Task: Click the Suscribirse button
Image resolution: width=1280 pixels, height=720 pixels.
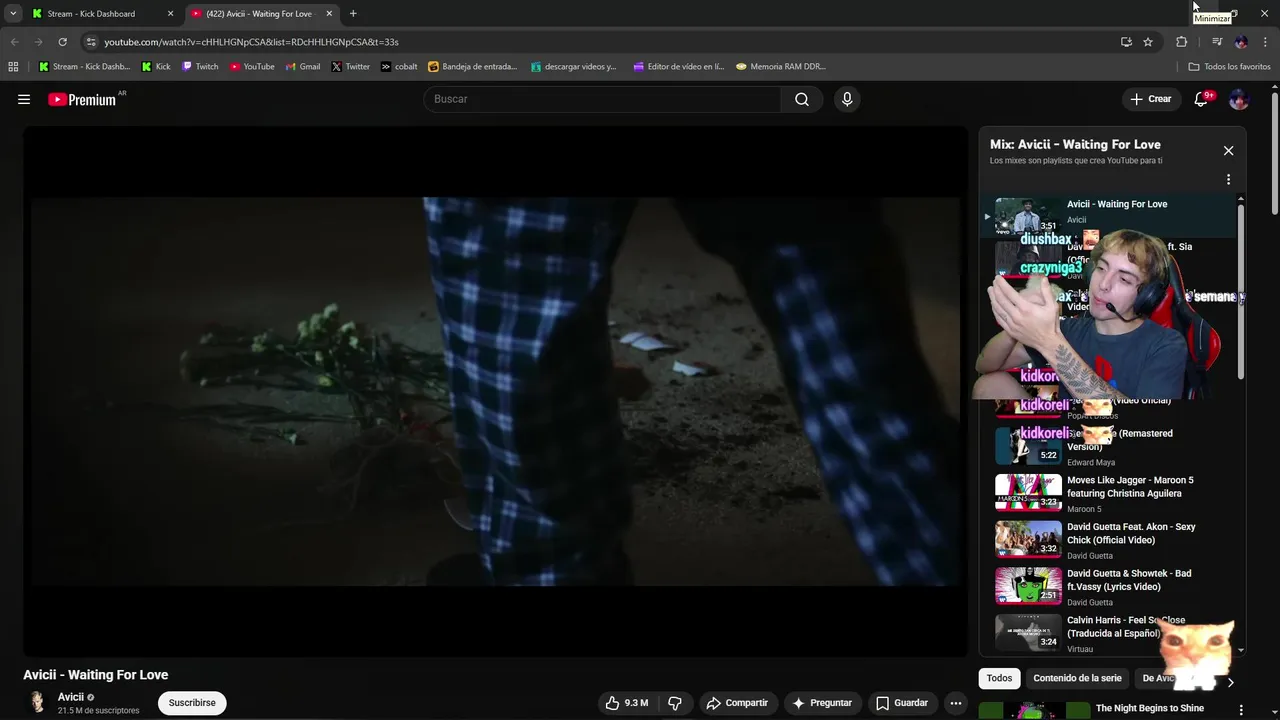Action: 192,703
